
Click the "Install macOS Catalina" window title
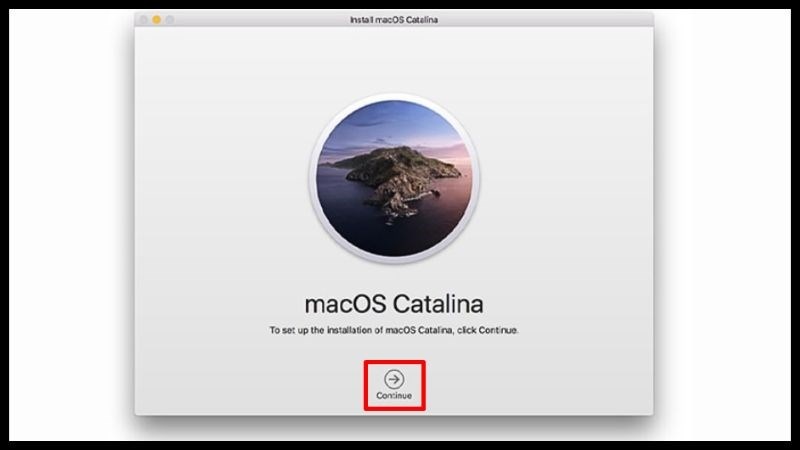[394, 19]
